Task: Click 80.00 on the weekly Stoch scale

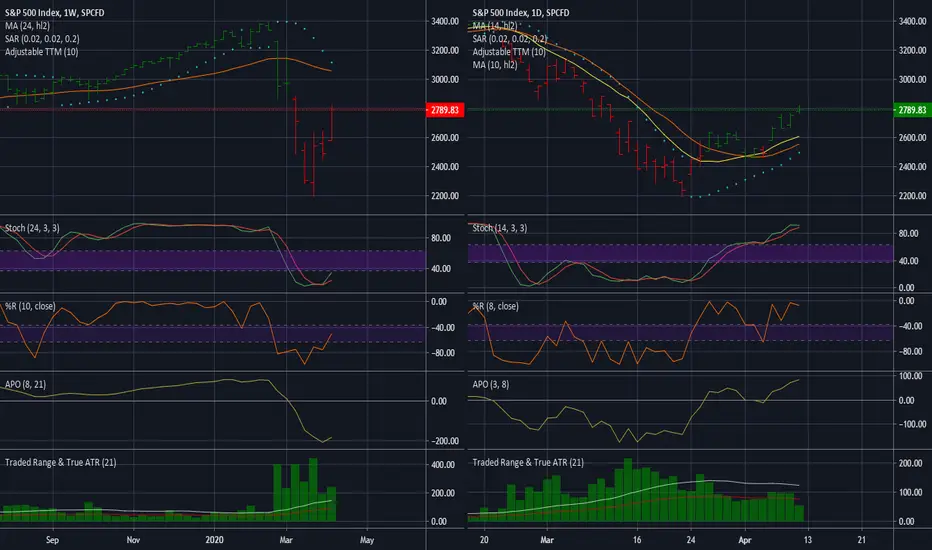Action: coord(440,238)
